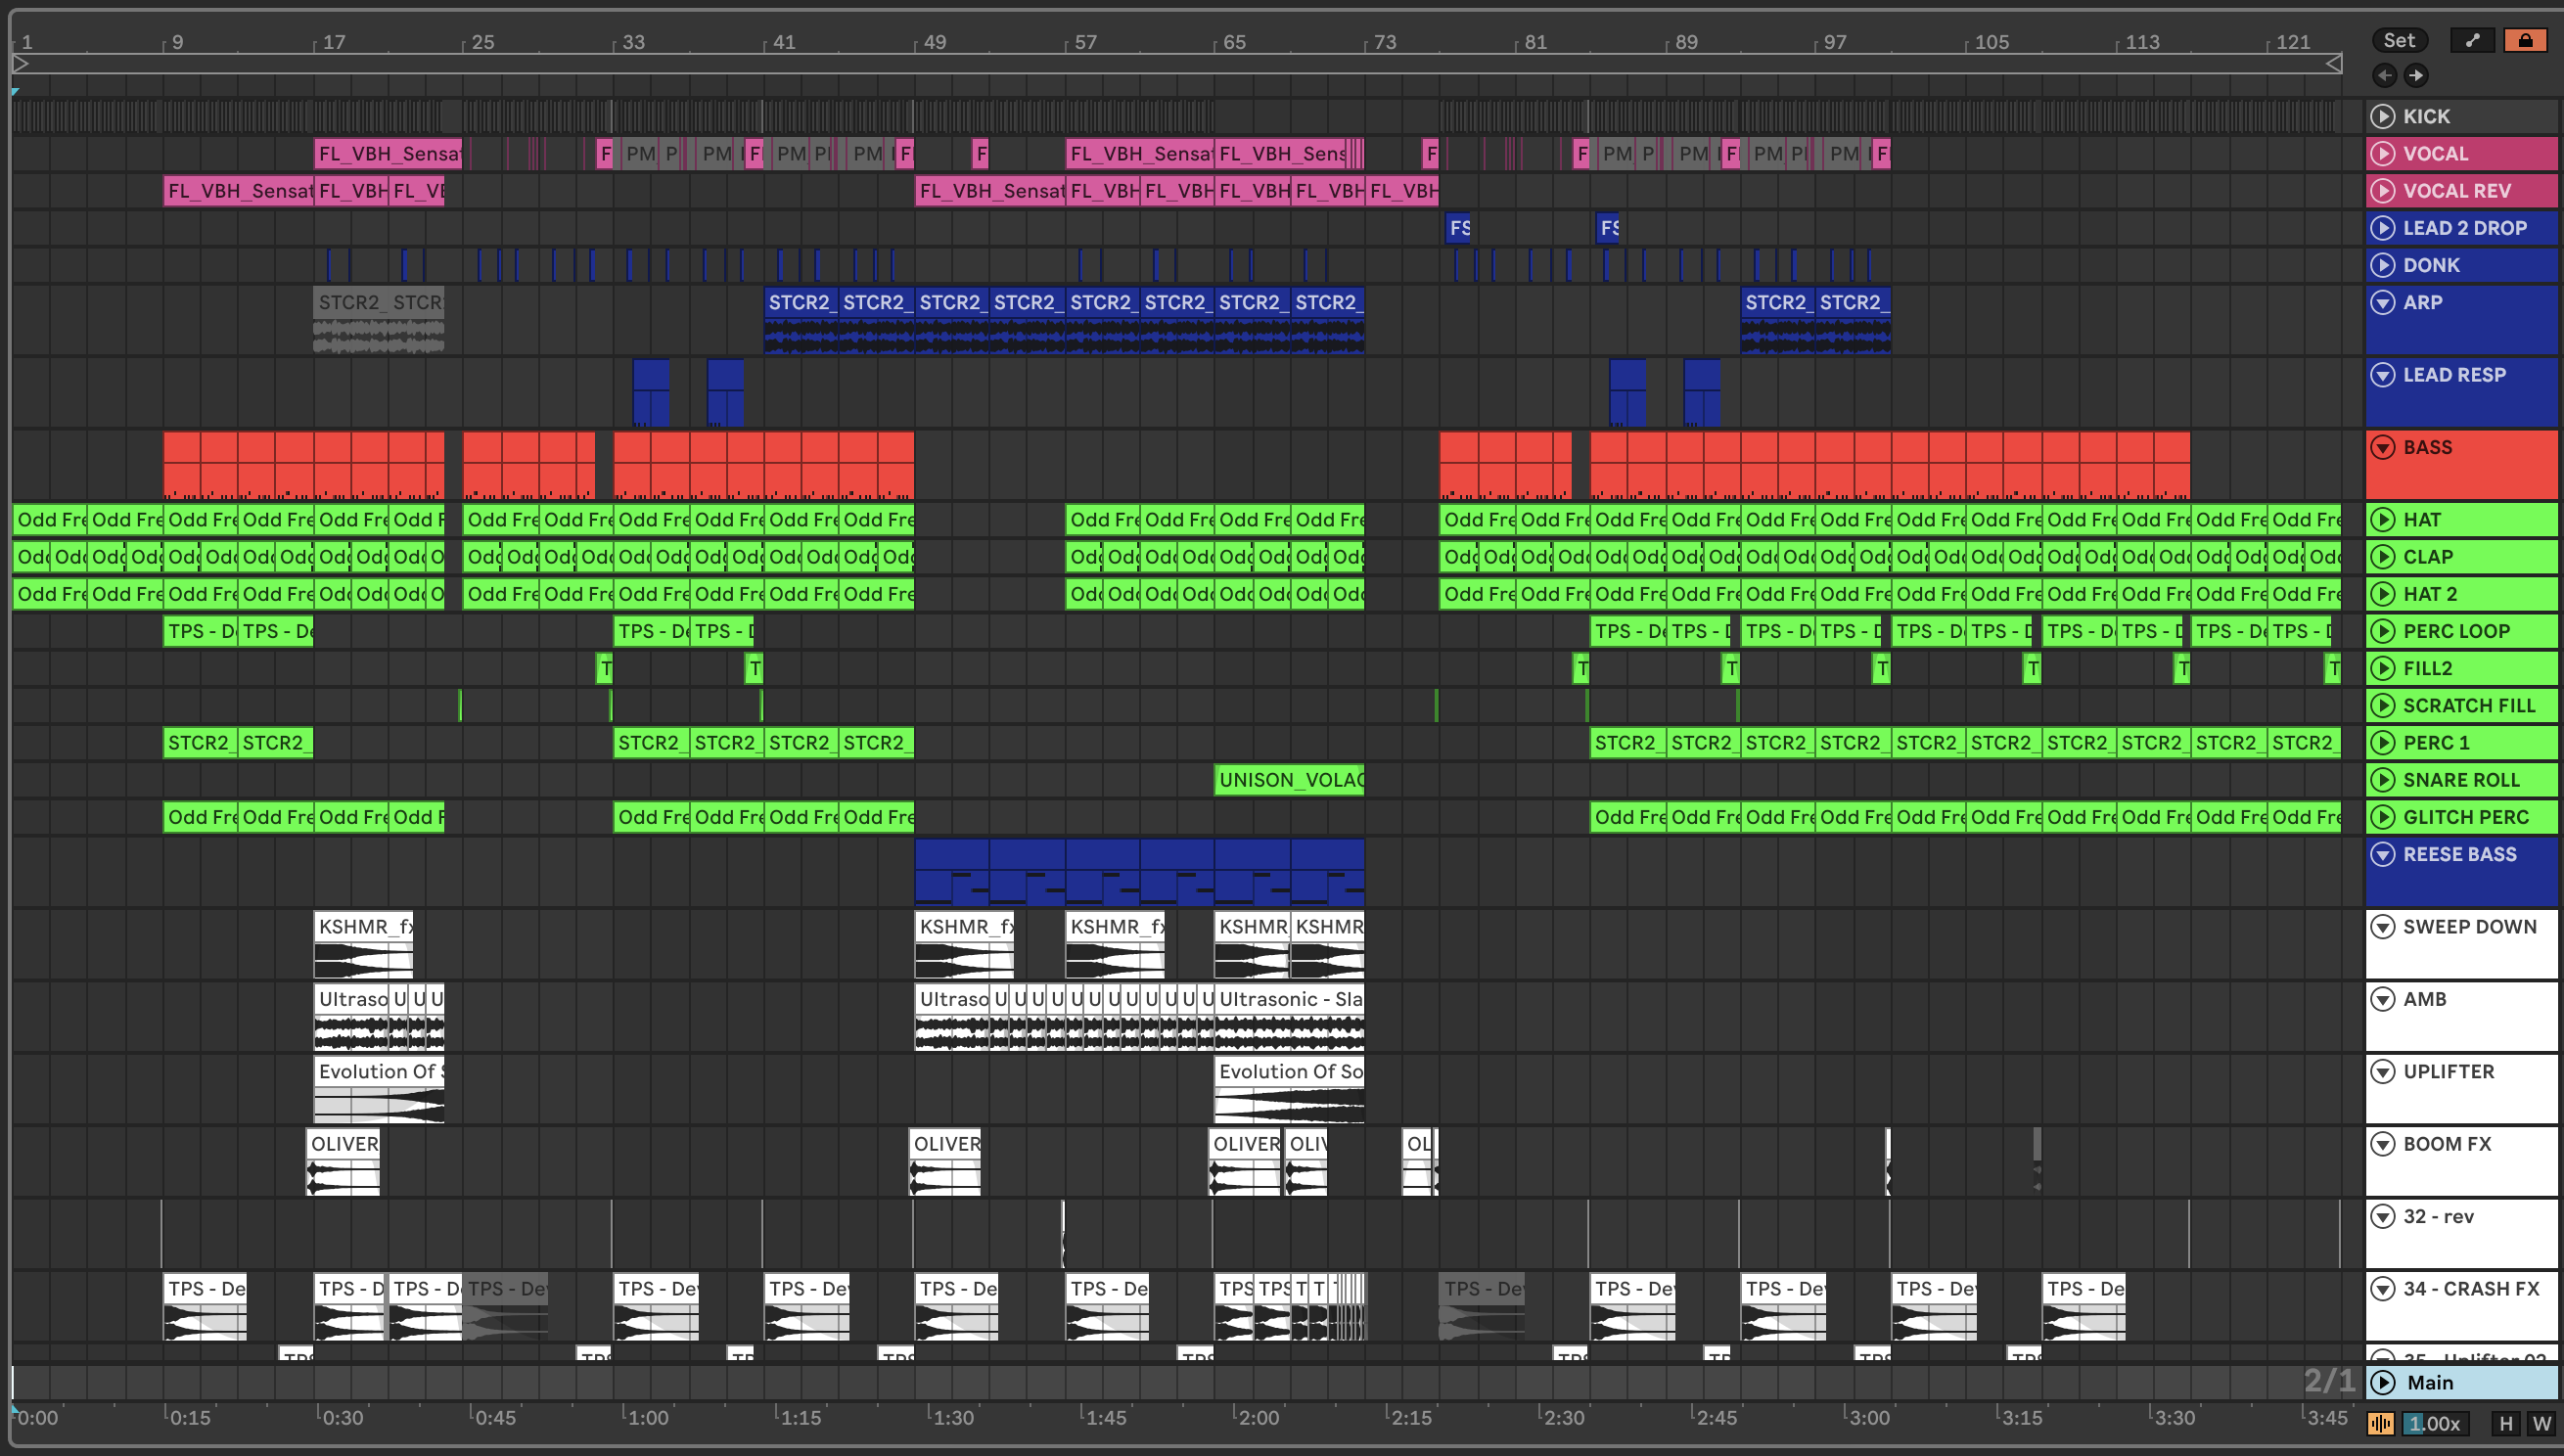Unfold the CLAP track

coord(2383,556)
